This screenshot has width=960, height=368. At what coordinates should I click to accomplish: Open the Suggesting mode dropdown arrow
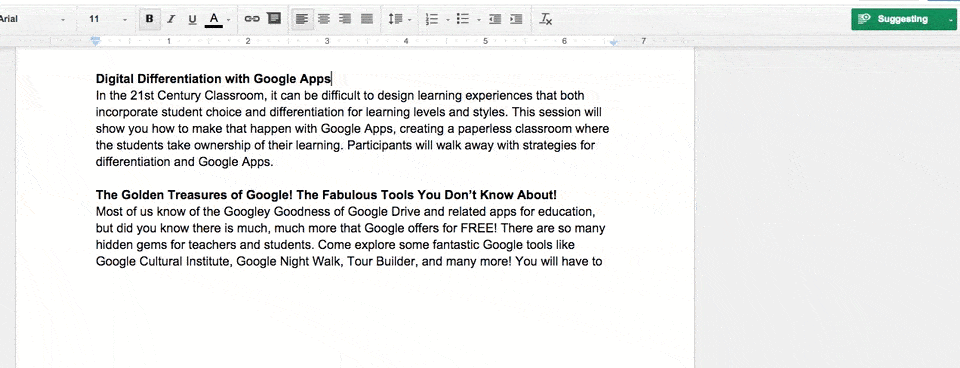coord(950,20)
